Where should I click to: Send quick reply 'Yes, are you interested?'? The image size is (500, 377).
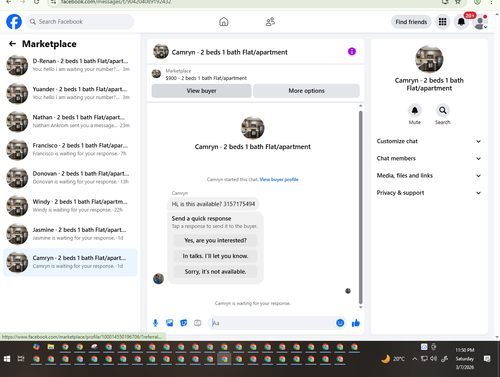point(215,240)
